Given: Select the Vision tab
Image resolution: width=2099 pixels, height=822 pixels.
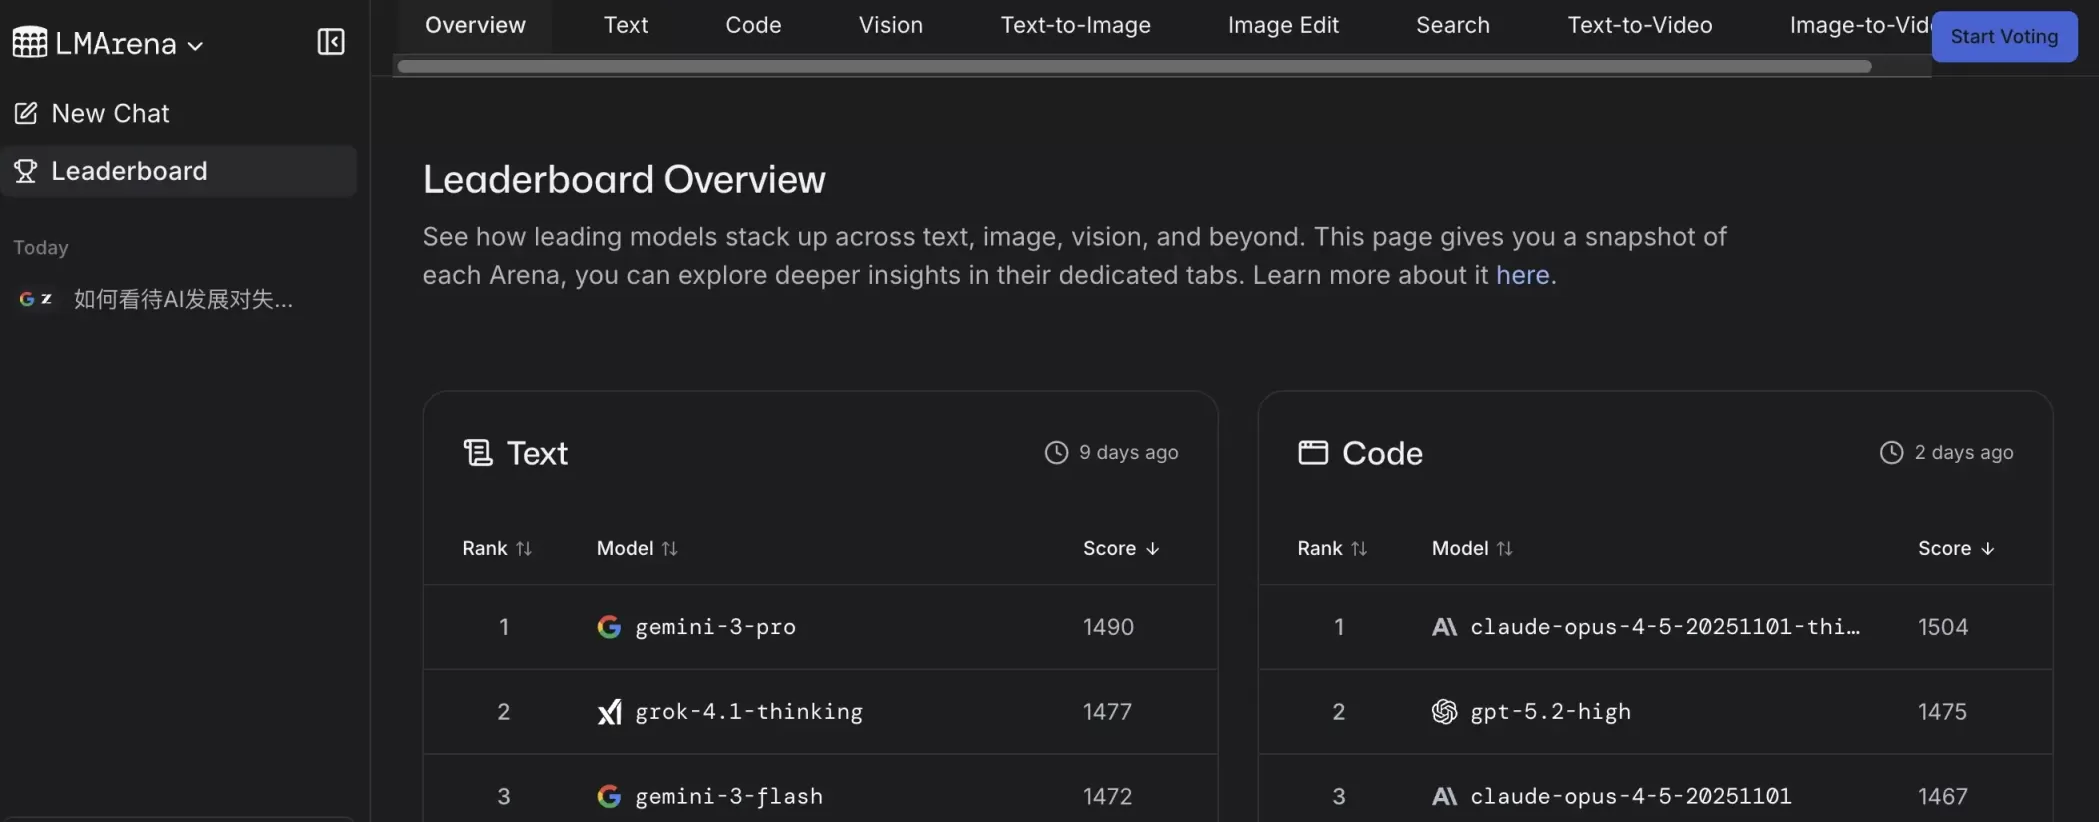Looking at the screenshot, I should pos(891,25).
